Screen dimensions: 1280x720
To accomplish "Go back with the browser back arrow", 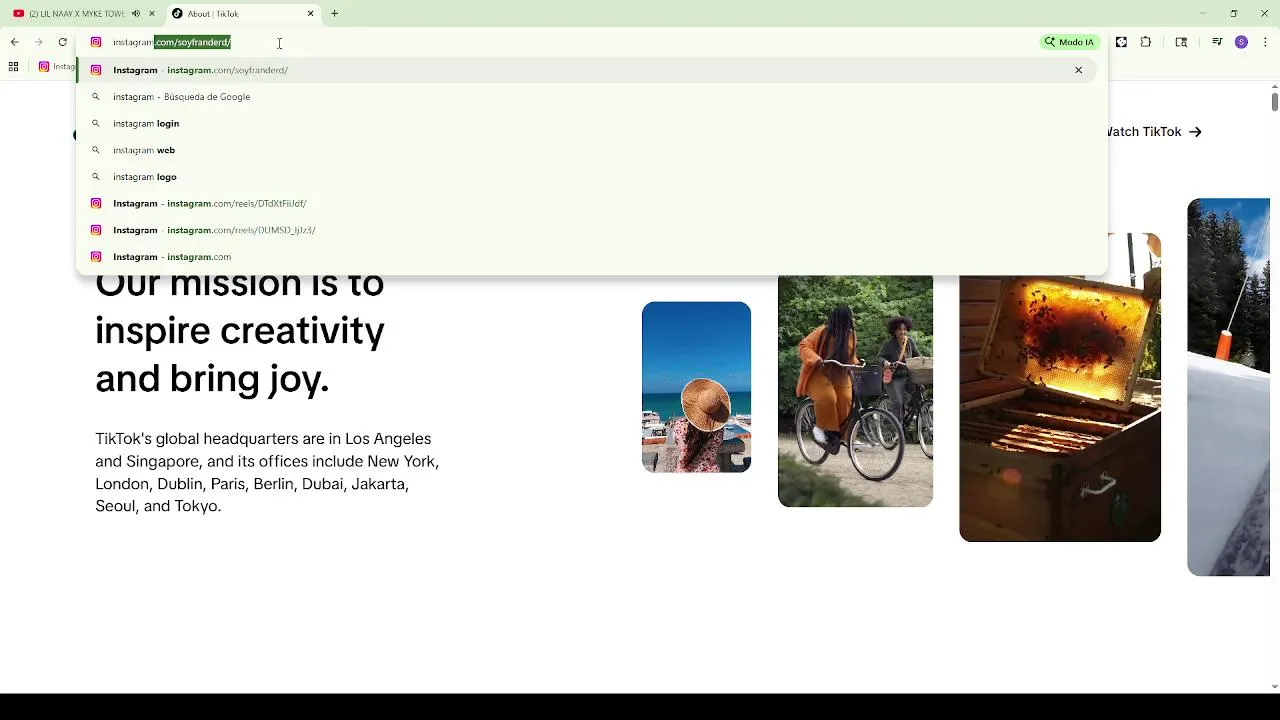I will (x=15, y=42).
